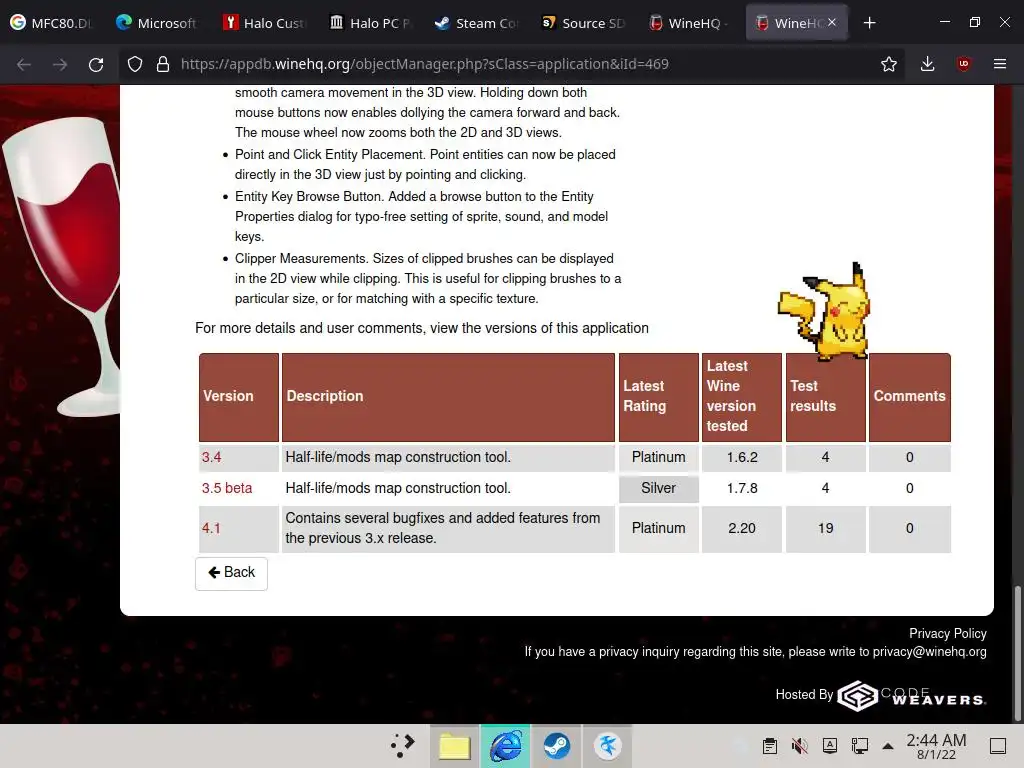
Task: Open the Privacy Policy link
Action: tap(948, 633)
